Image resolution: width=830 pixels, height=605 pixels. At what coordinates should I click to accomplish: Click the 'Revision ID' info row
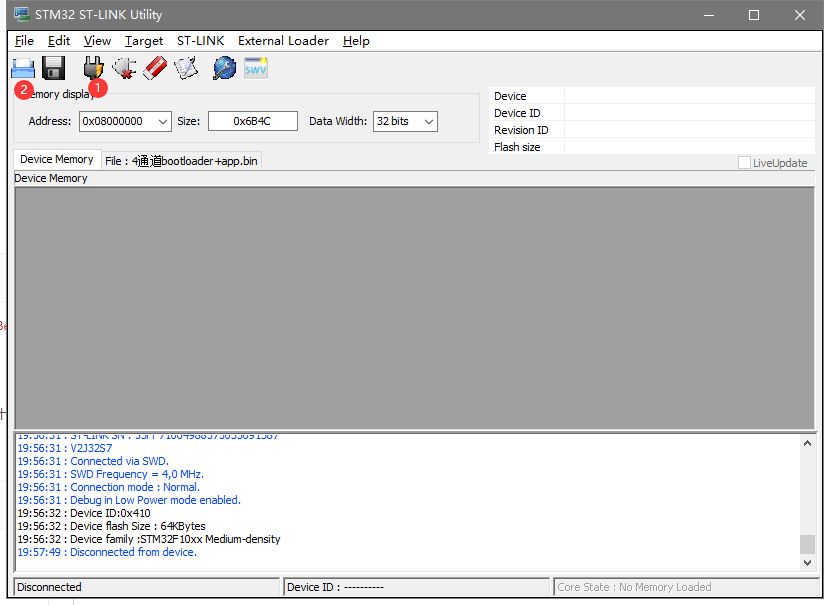(652, 130)
